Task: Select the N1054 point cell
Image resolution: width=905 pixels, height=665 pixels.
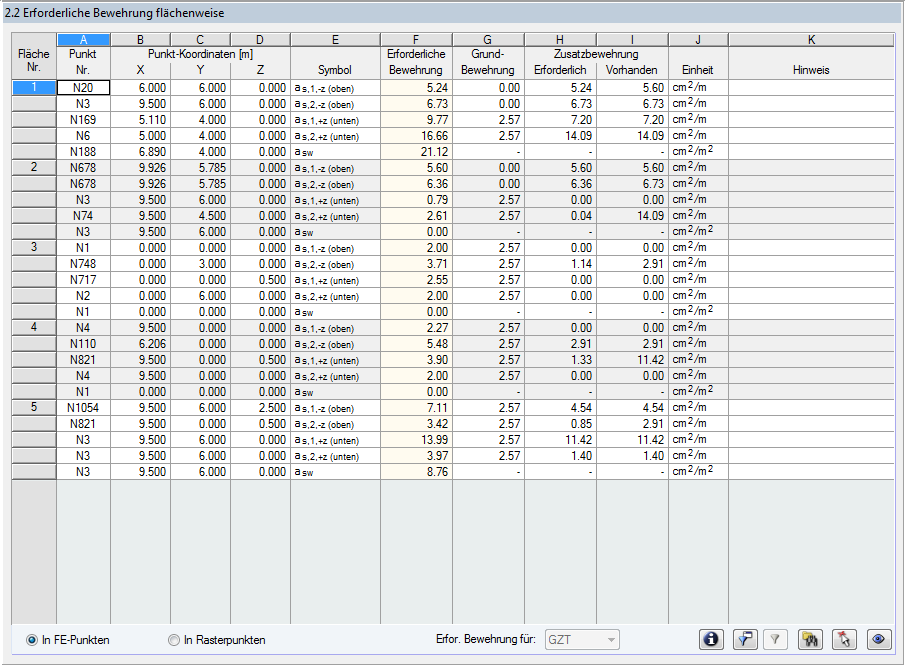Action: 83,408
